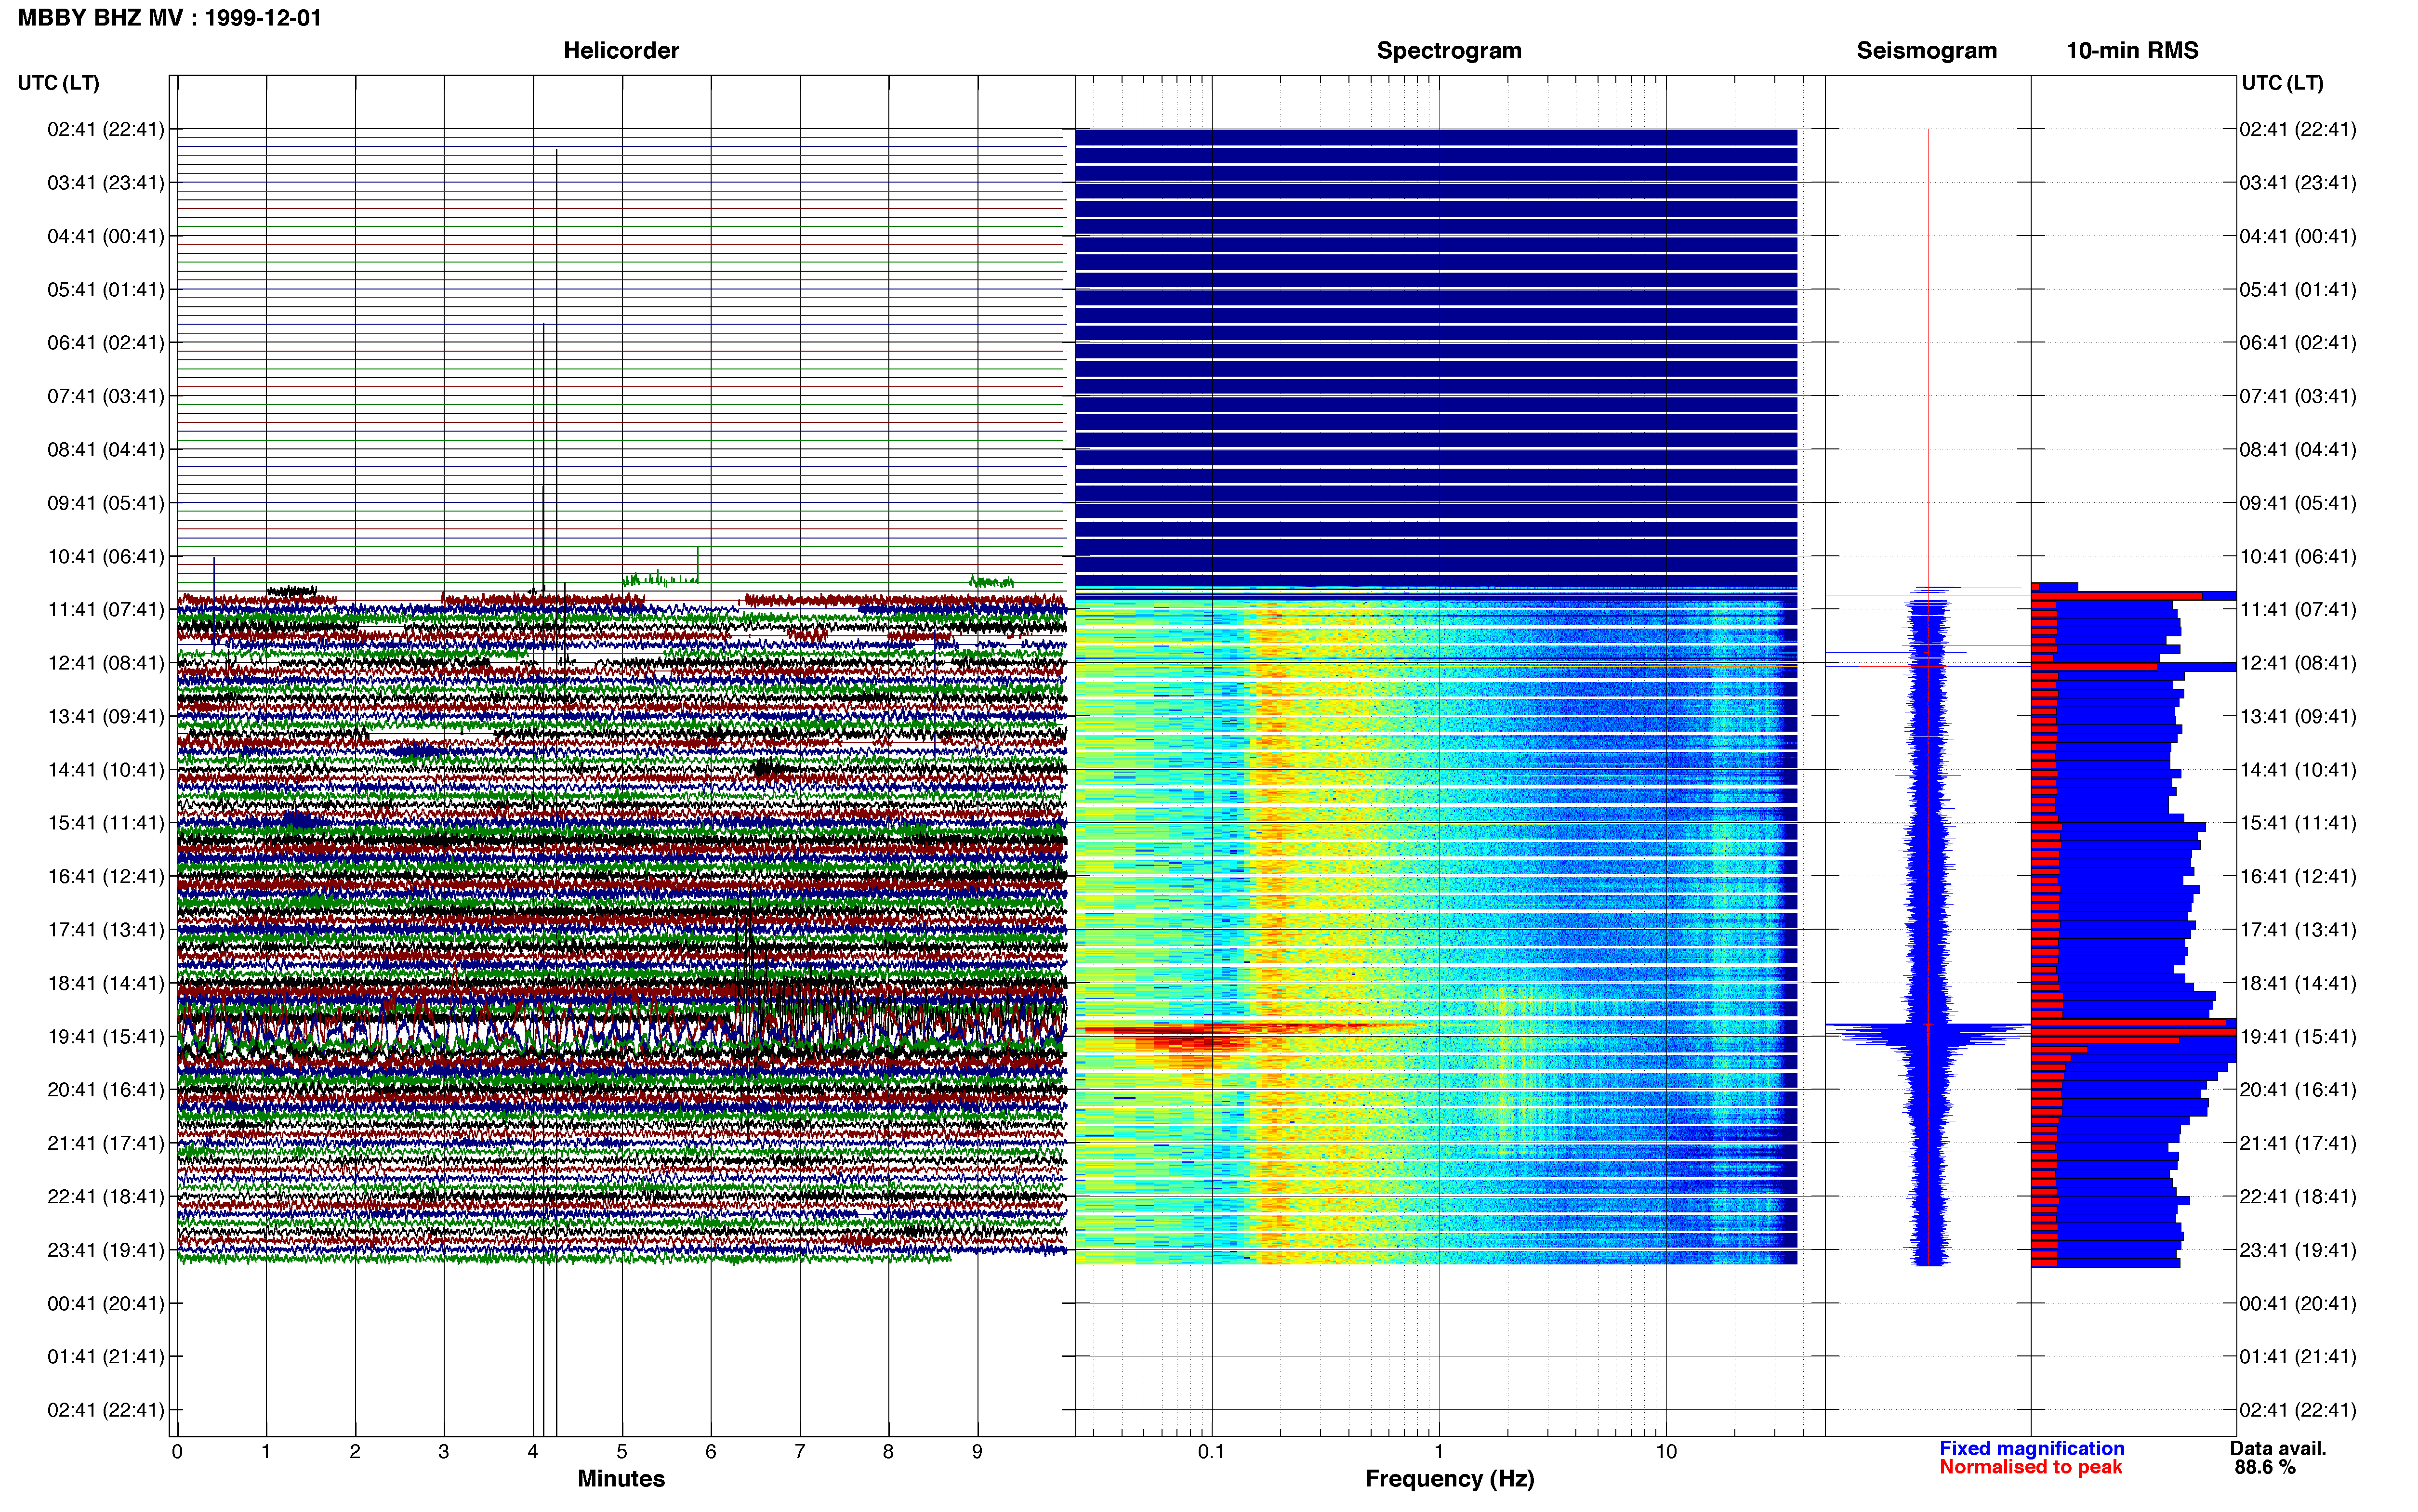Click left time label 23:41 (19:41)

[105, 1249]
